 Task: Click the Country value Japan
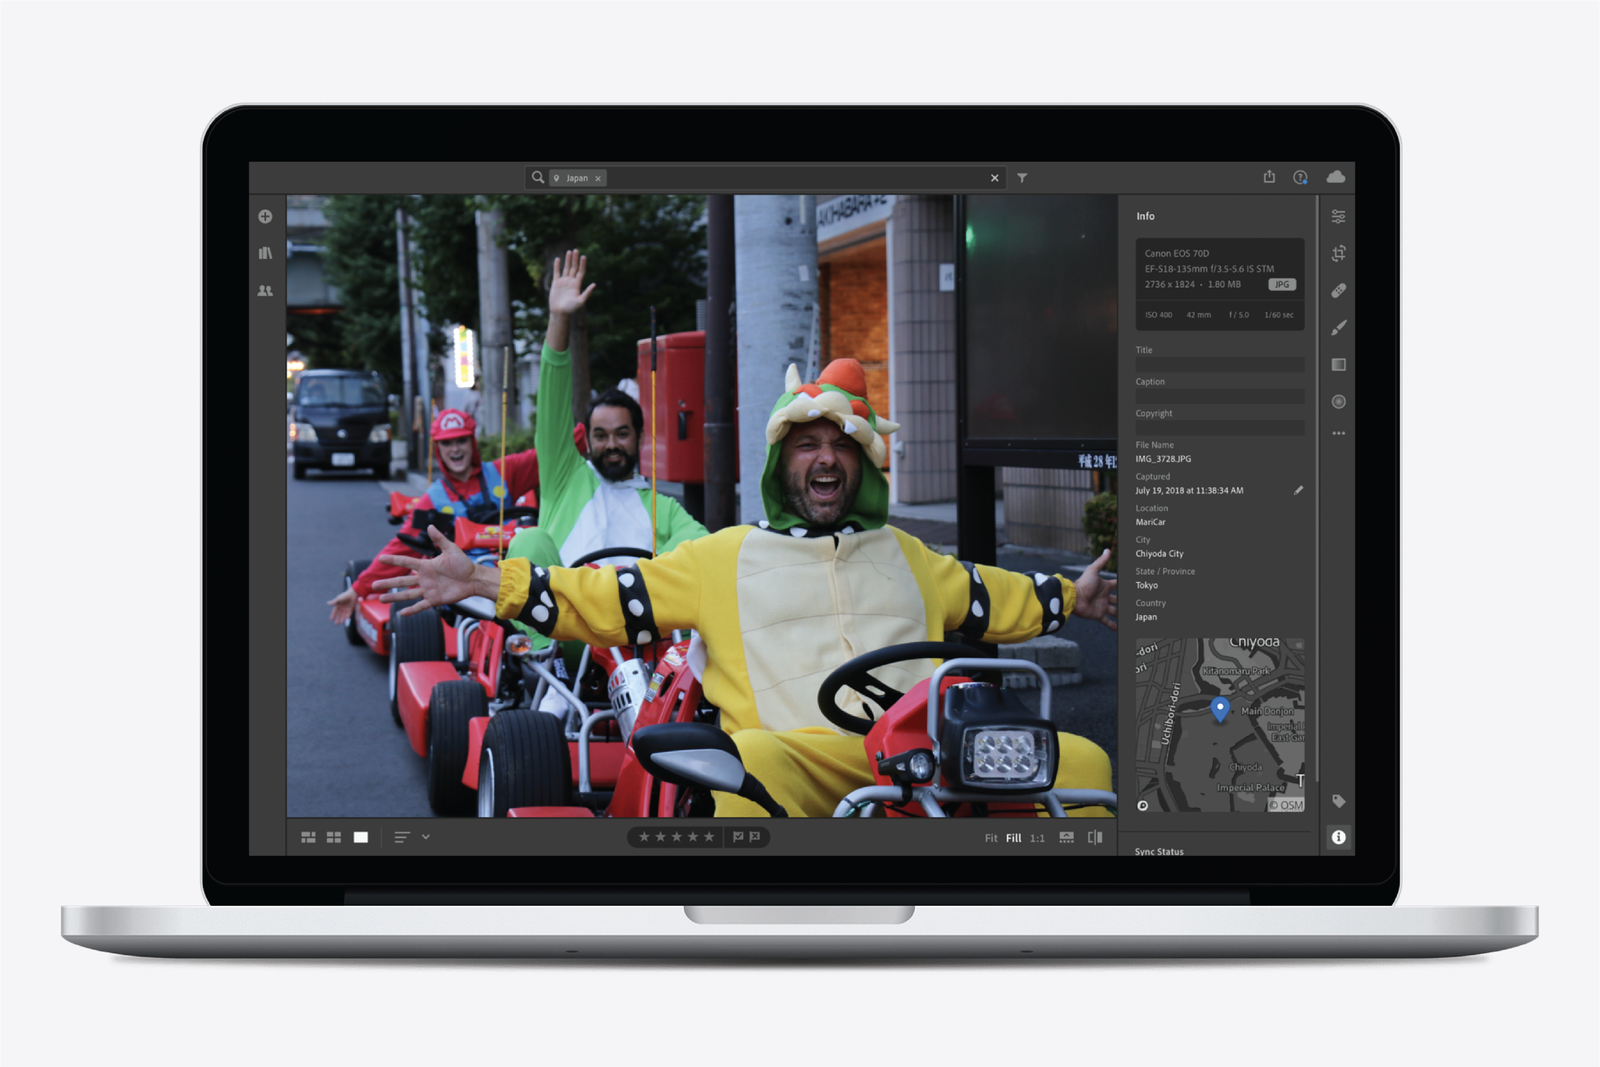coord(1146,617)
